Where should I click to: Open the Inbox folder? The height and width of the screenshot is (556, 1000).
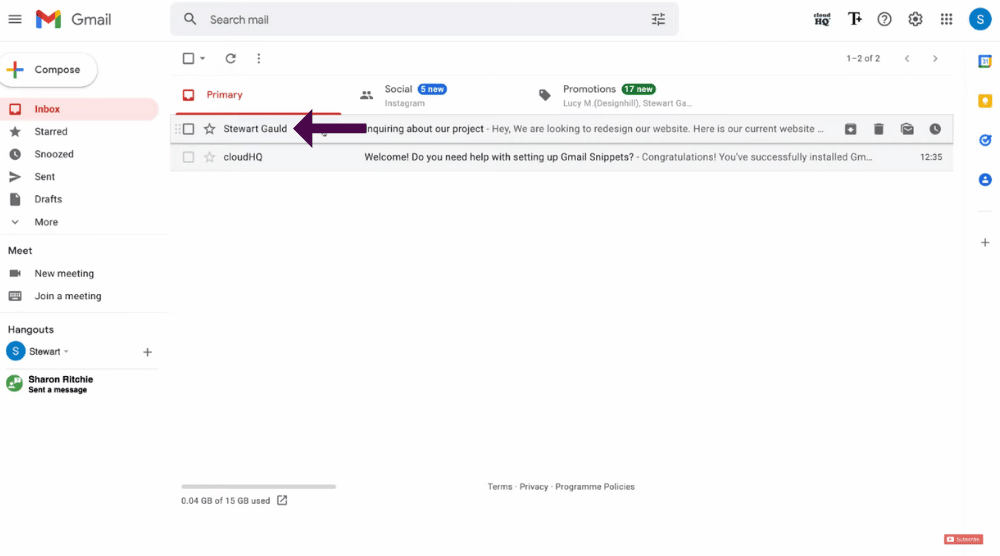pyautogui.click(x=79, y=109)
